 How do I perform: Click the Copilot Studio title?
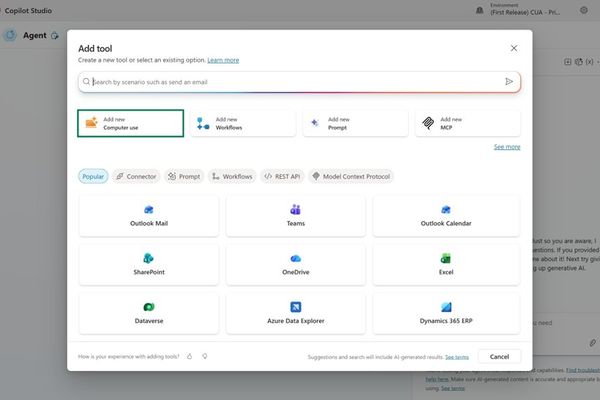(28, 11)
